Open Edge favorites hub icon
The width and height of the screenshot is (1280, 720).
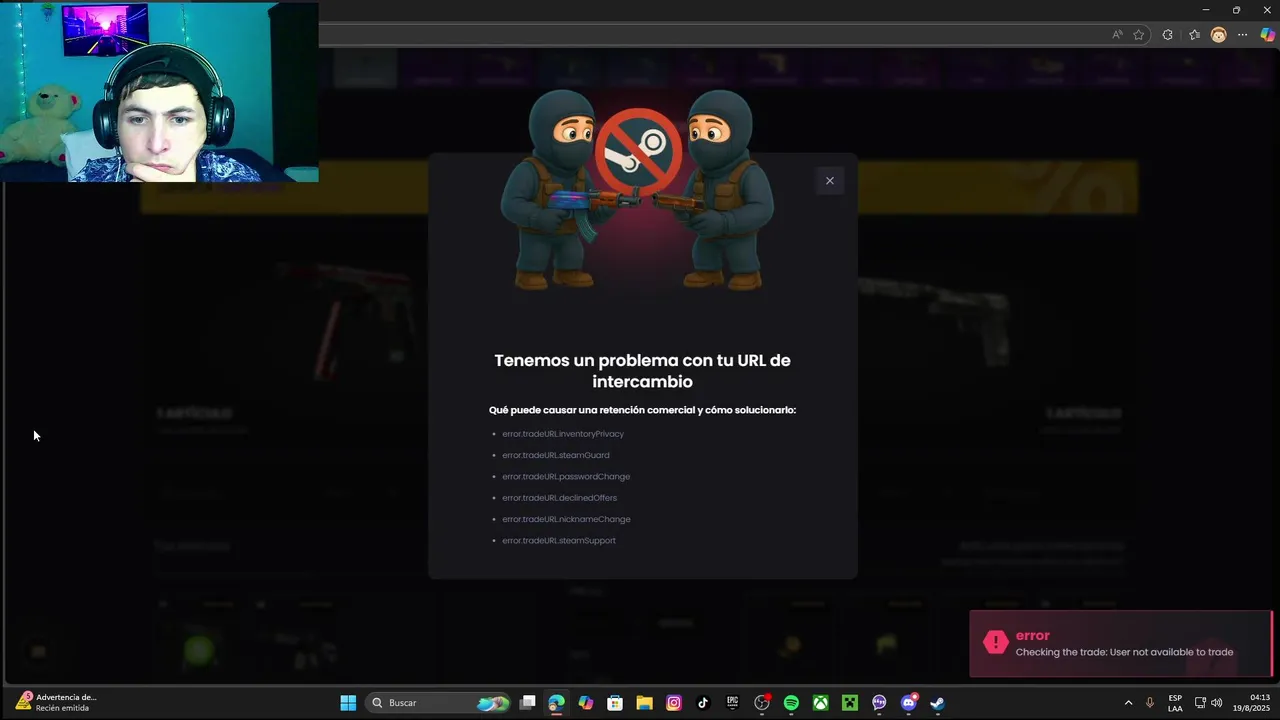pos(1194,35)
